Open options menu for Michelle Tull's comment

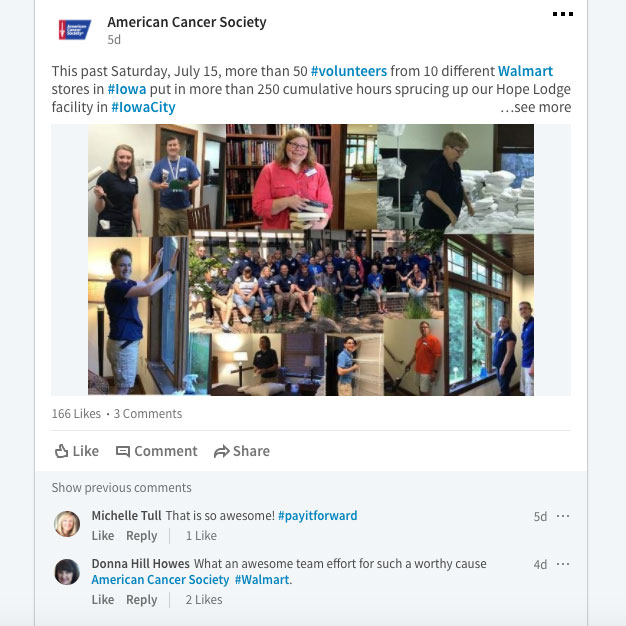(563, 516)
